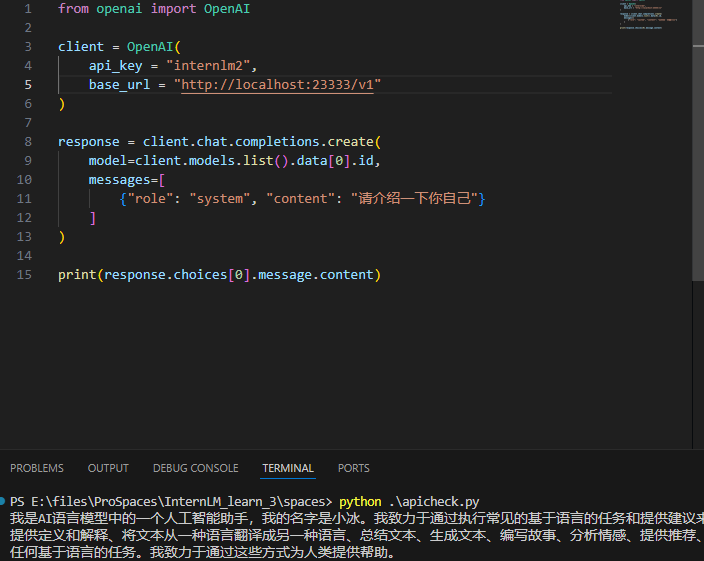Click the code minimap preview
Image resolution: width=704 pixels, height=561 pixels.
click(648, 16)
